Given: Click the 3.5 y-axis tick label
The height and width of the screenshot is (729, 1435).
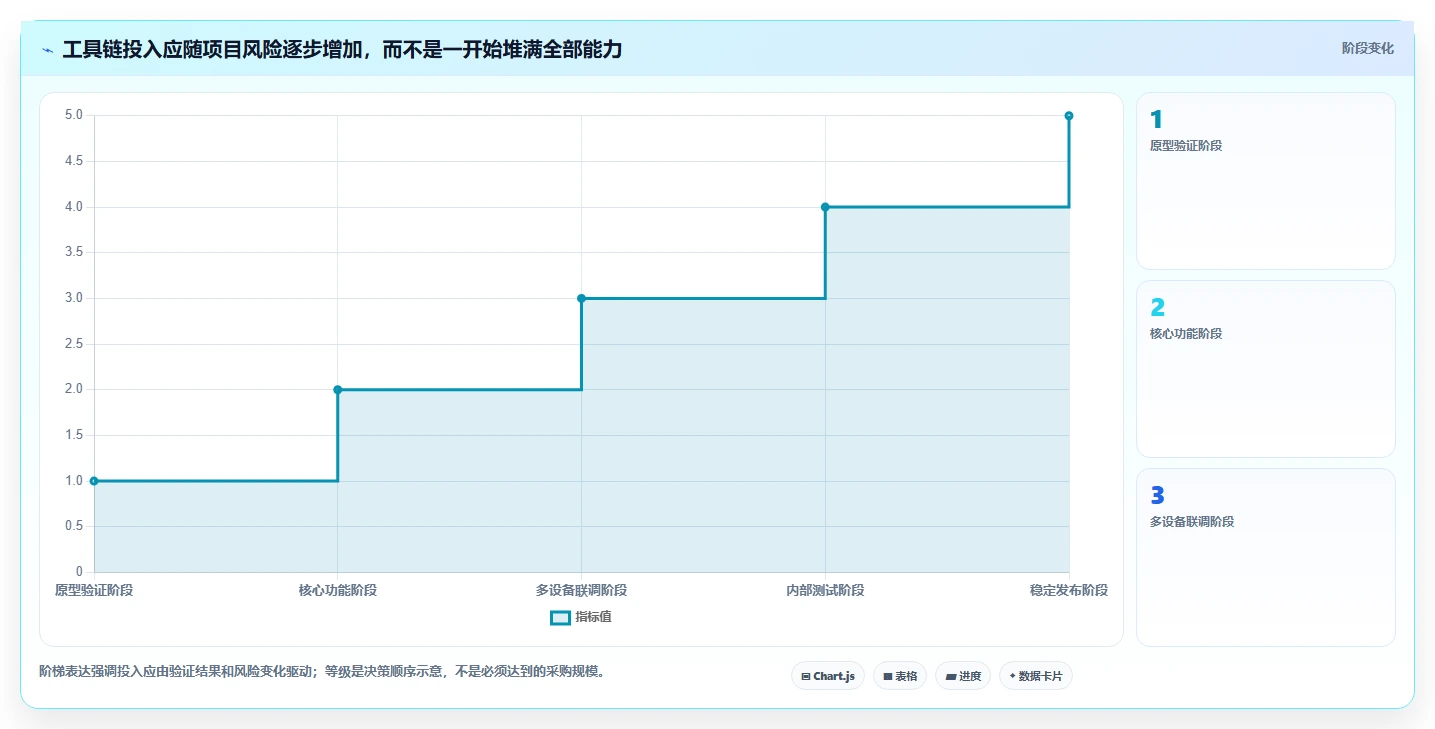Looking at the screenshot, I should [x=74, y=252].
